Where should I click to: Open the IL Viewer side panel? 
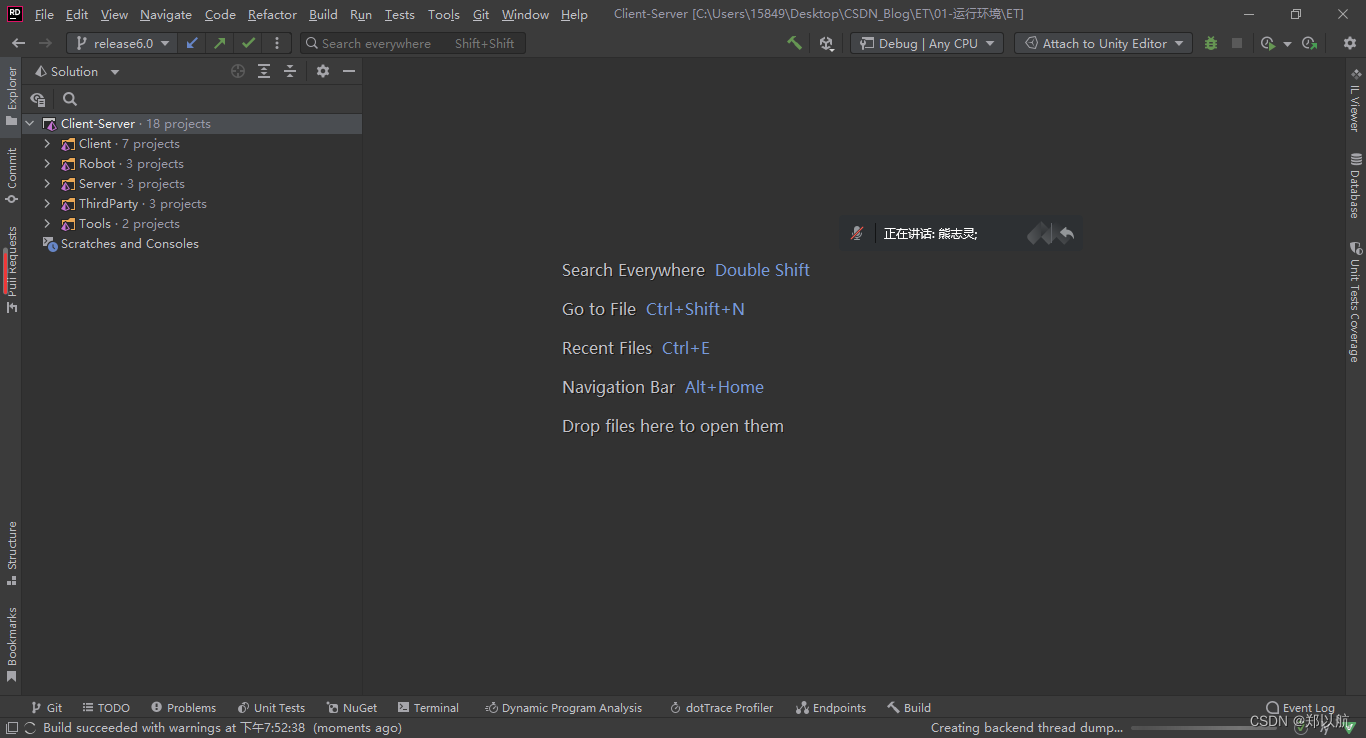click(1355, 100)
